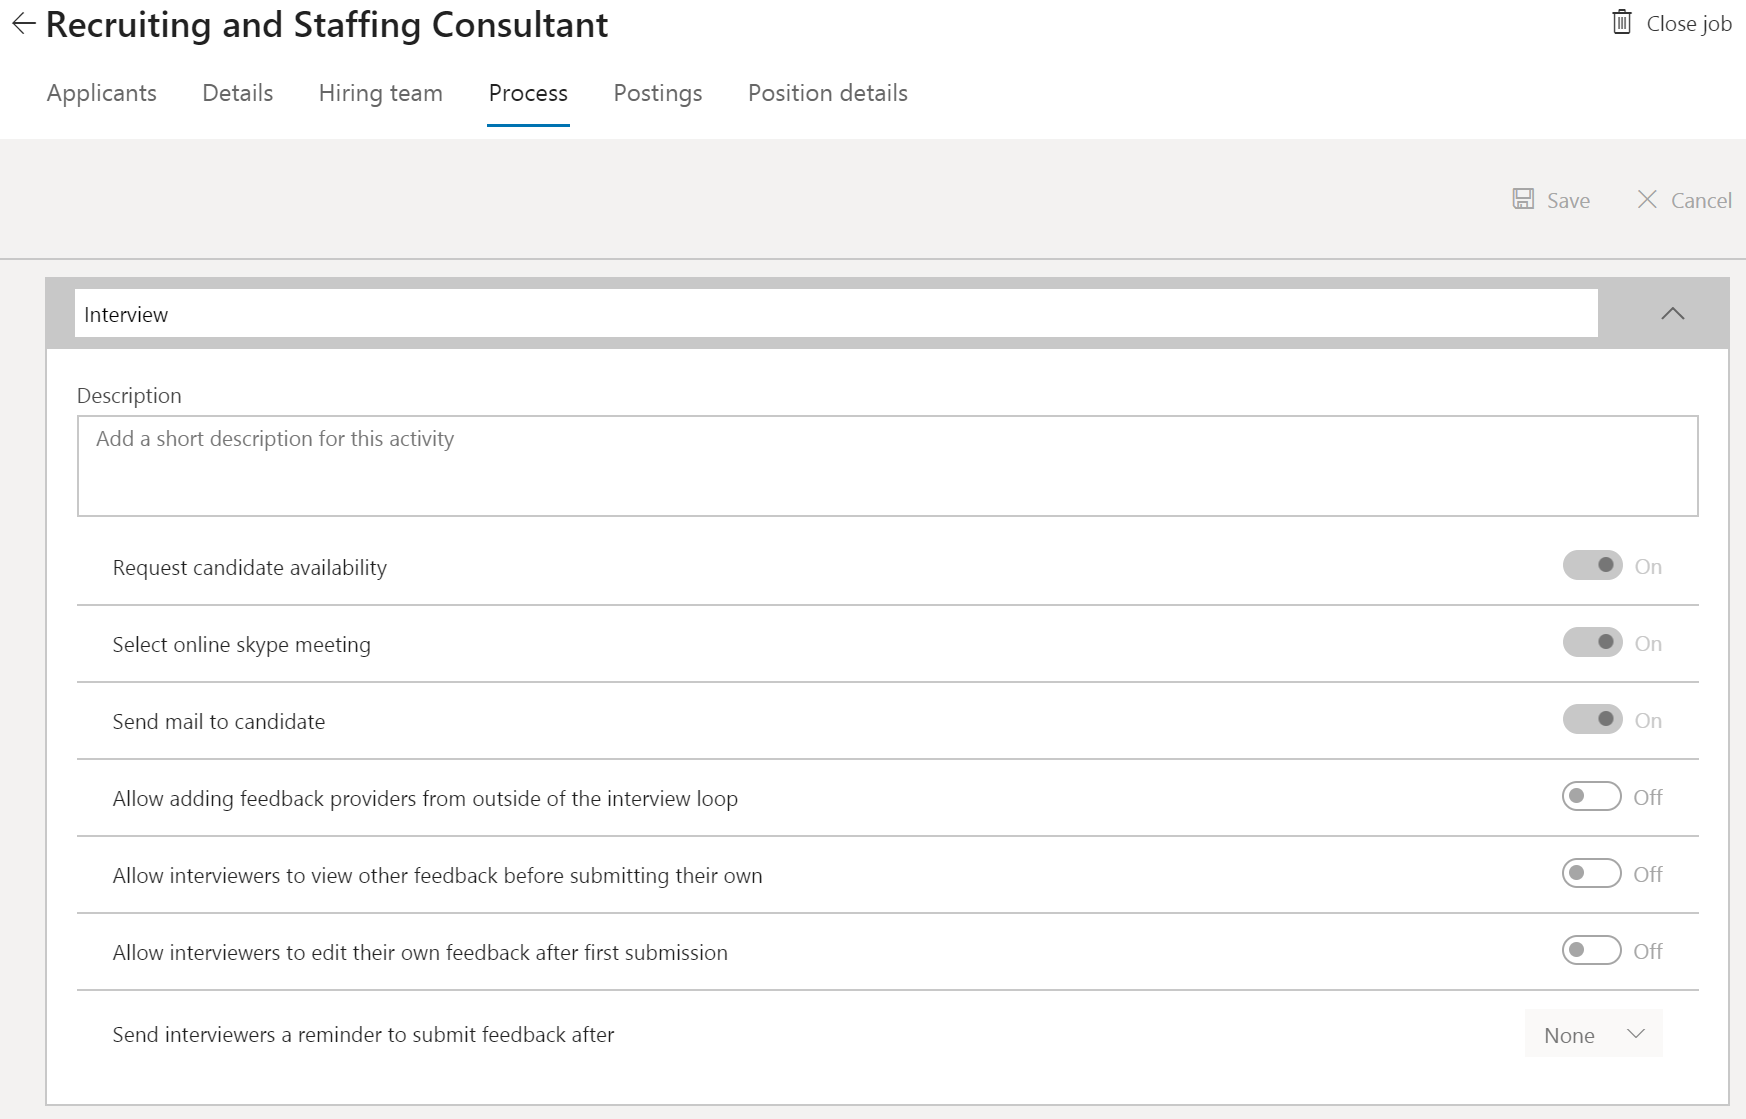Allow interviewers to view other feedback toggle

[x=1591, y=873]
